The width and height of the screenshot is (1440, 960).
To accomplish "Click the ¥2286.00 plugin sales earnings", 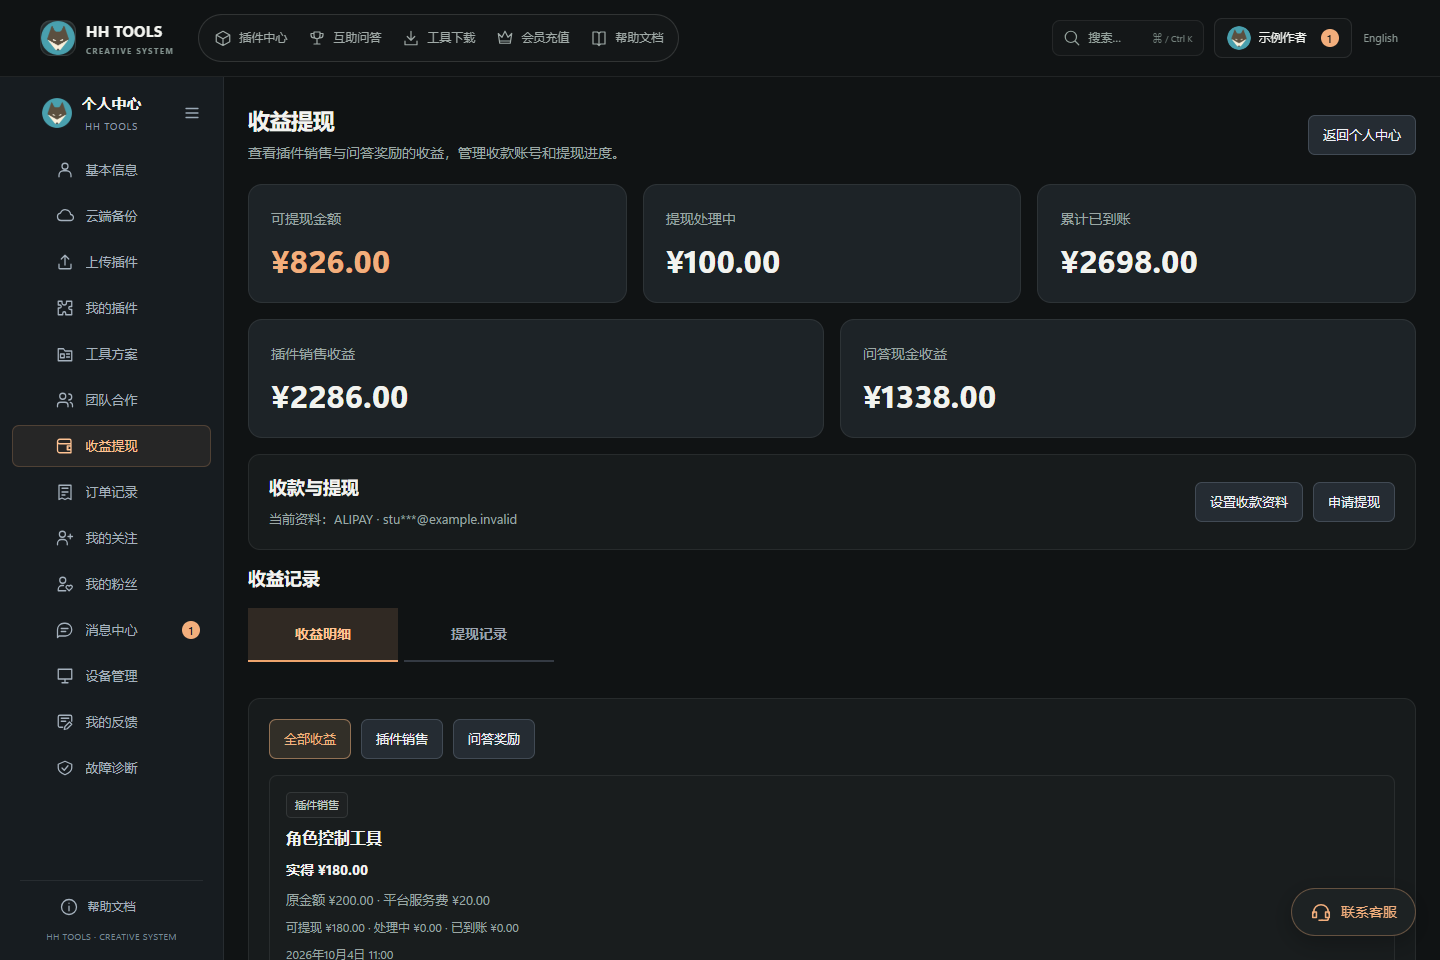I will click(340, 397).
